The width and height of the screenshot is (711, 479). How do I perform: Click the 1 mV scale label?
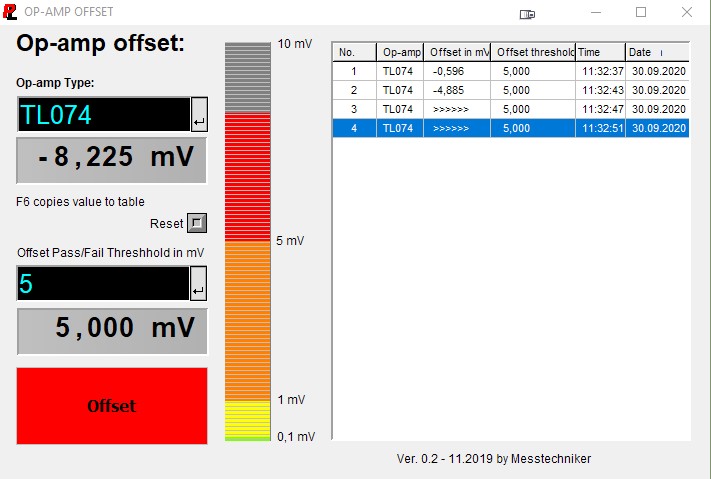(x=291, y=400)
